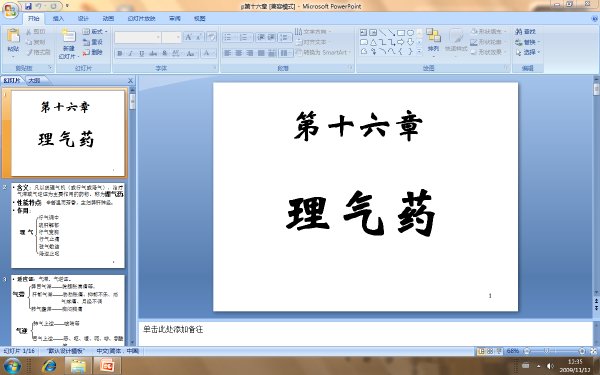Click the Paste clipboard icon
This screenshot has width=600, height=375.
13,36
